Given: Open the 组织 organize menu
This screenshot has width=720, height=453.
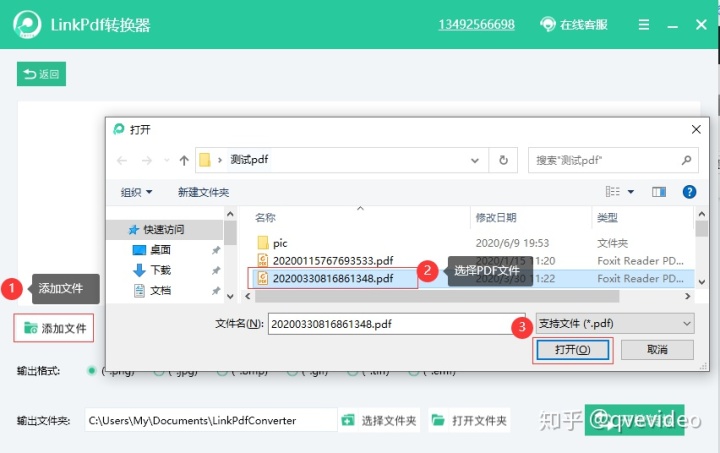Looking at the screenshot, I should [136, 192].
